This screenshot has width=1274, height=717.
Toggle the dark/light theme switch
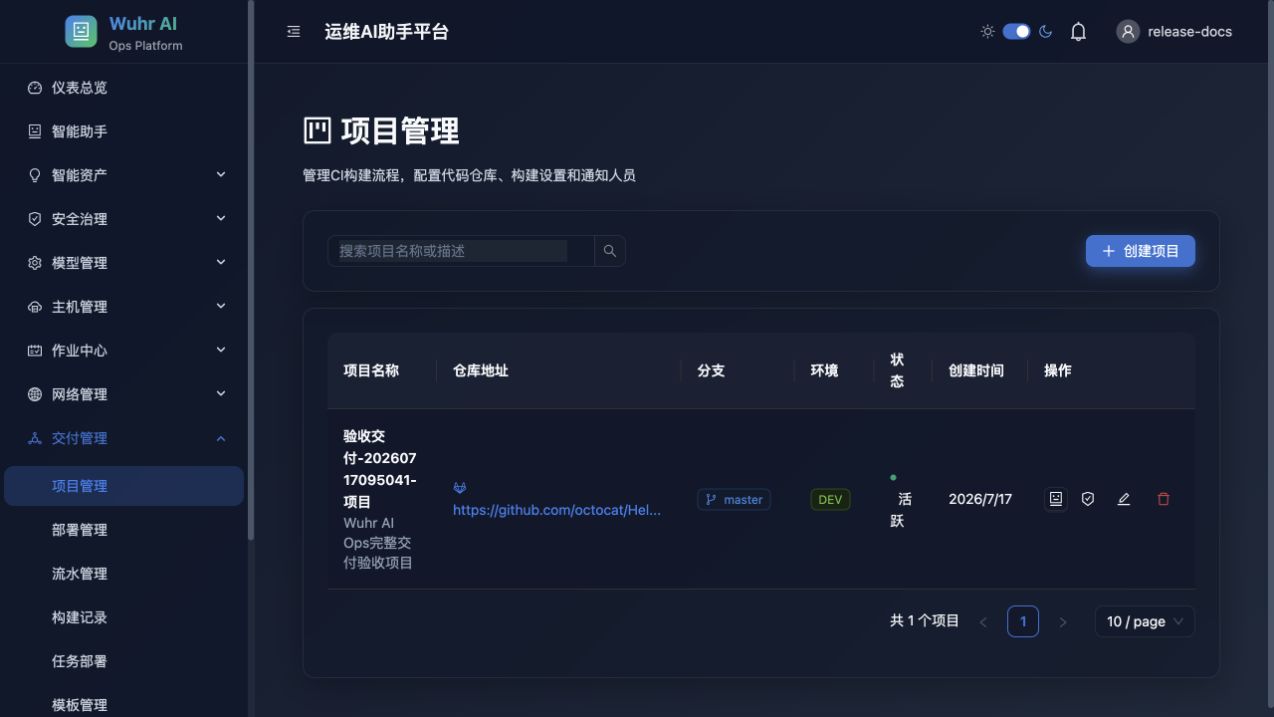tap(1016, 31)
